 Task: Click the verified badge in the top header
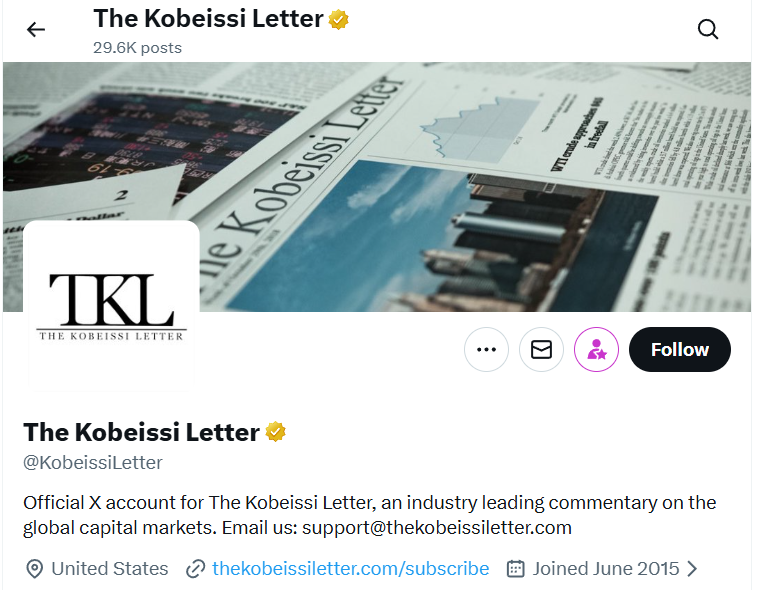[x=340, y=19]
